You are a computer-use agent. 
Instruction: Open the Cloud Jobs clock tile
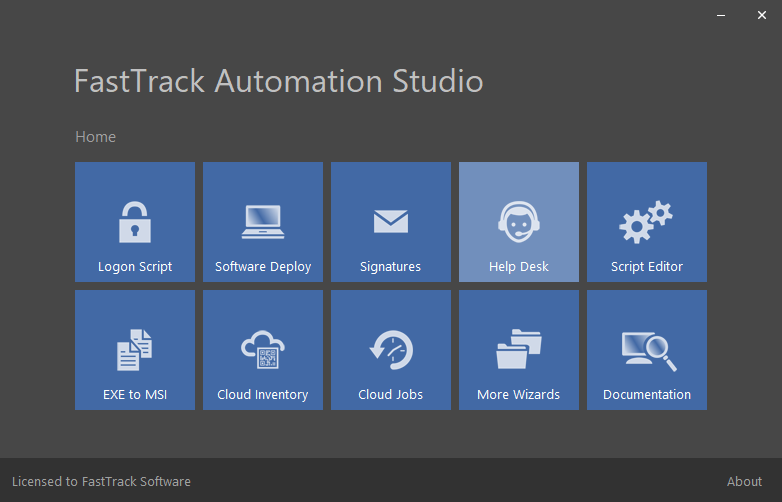[x=391, y=350]
